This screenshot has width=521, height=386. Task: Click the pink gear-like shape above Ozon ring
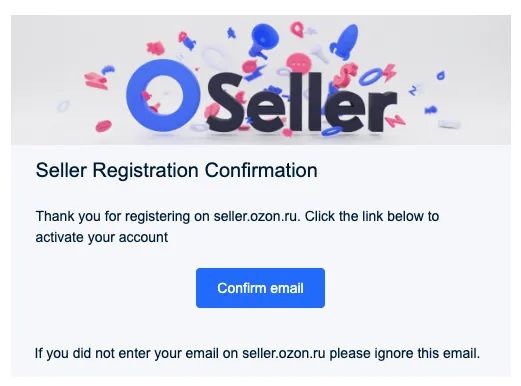155,48
